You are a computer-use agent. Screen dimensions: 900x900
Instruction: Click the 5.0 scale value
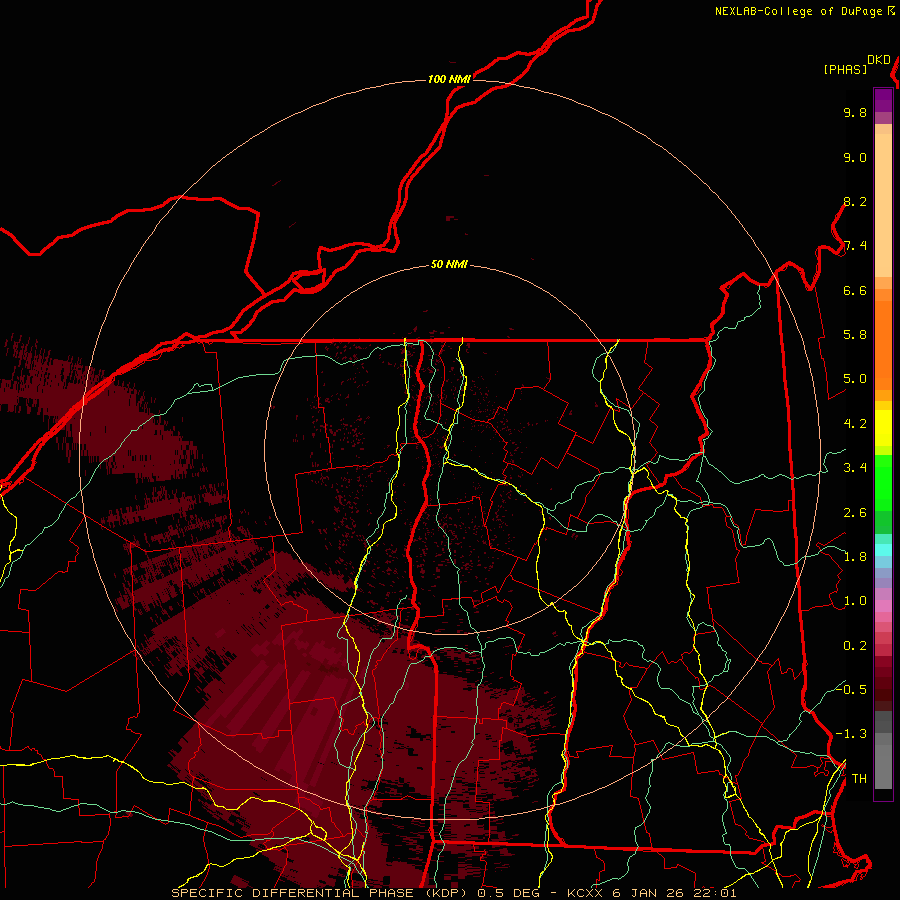[855, 379]
